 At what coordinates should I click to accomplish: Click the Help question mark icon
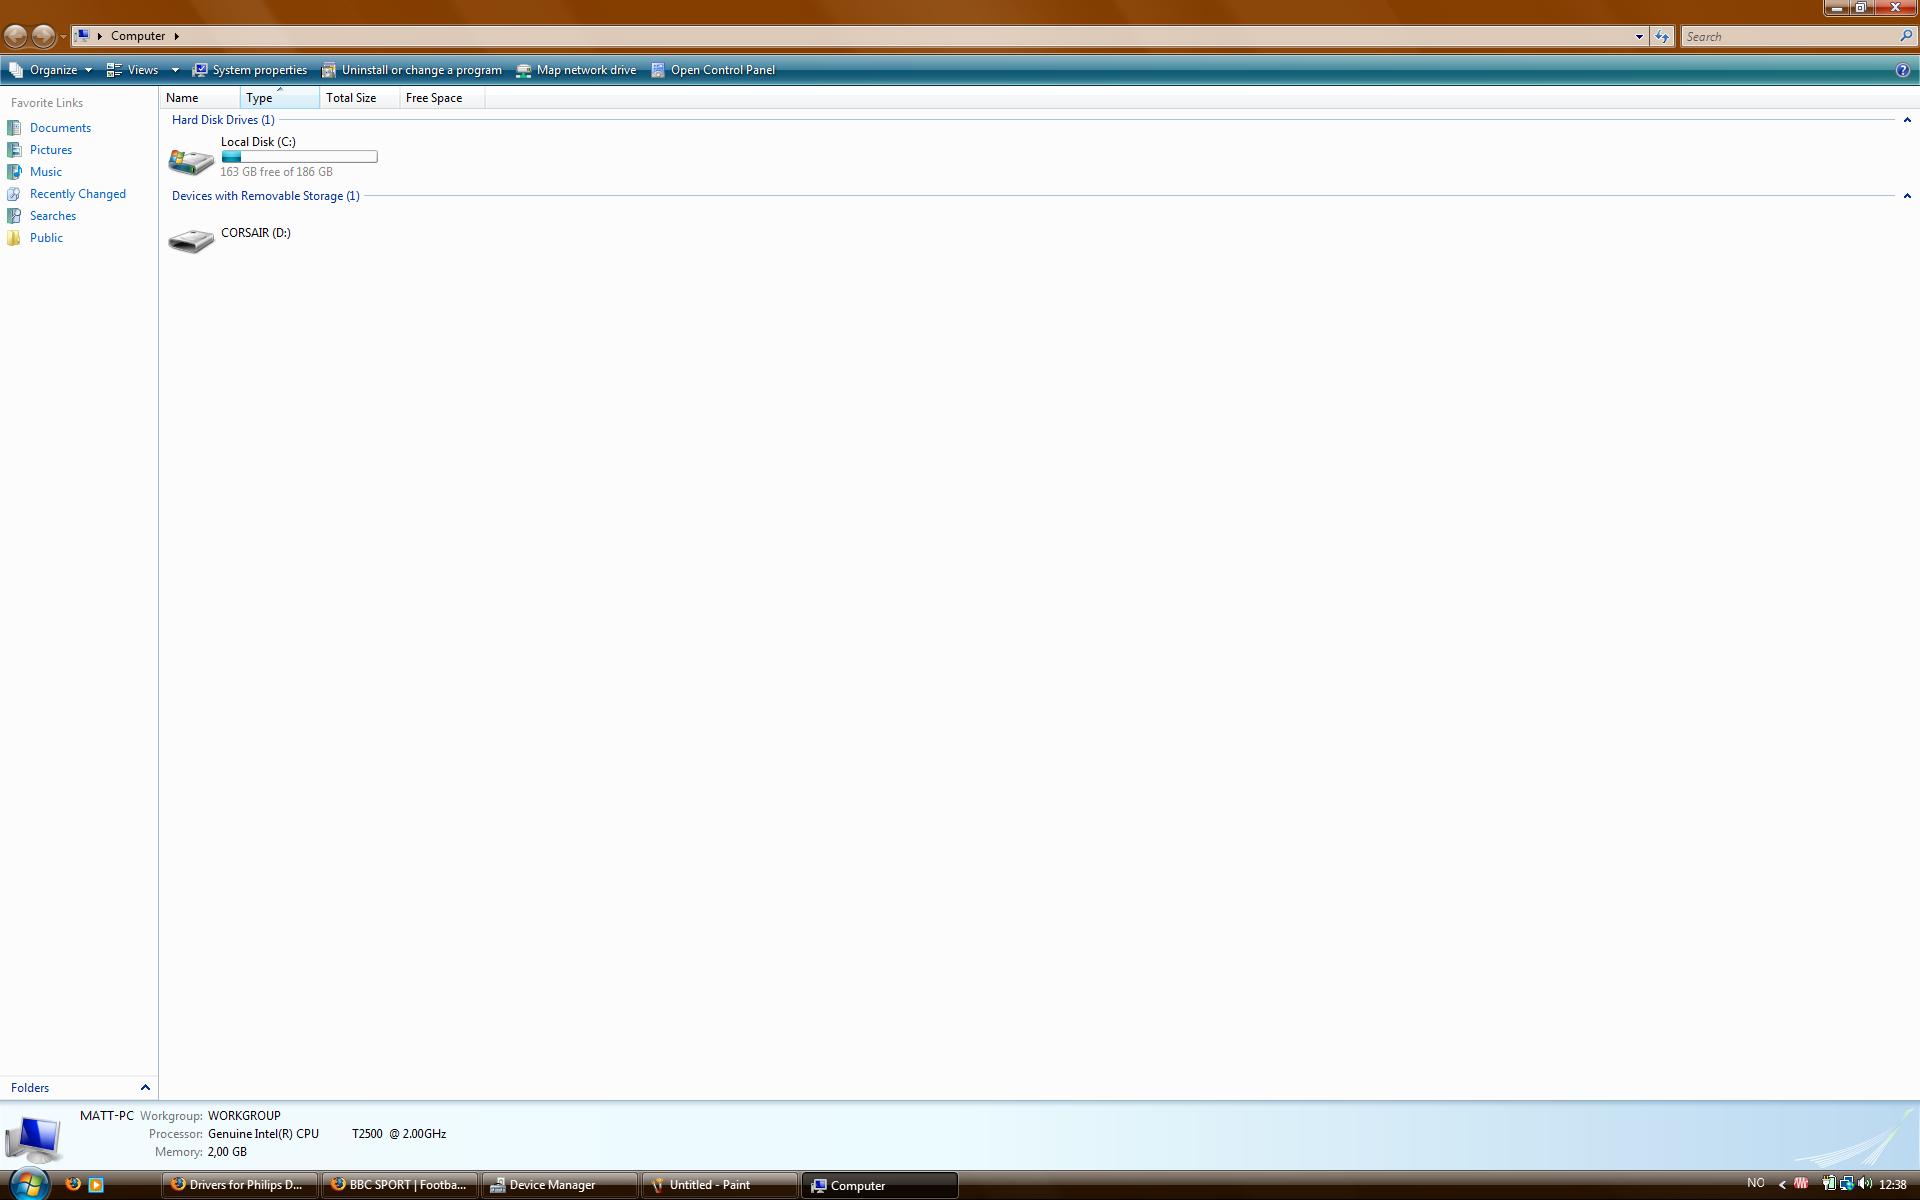tap(1902, 70)
